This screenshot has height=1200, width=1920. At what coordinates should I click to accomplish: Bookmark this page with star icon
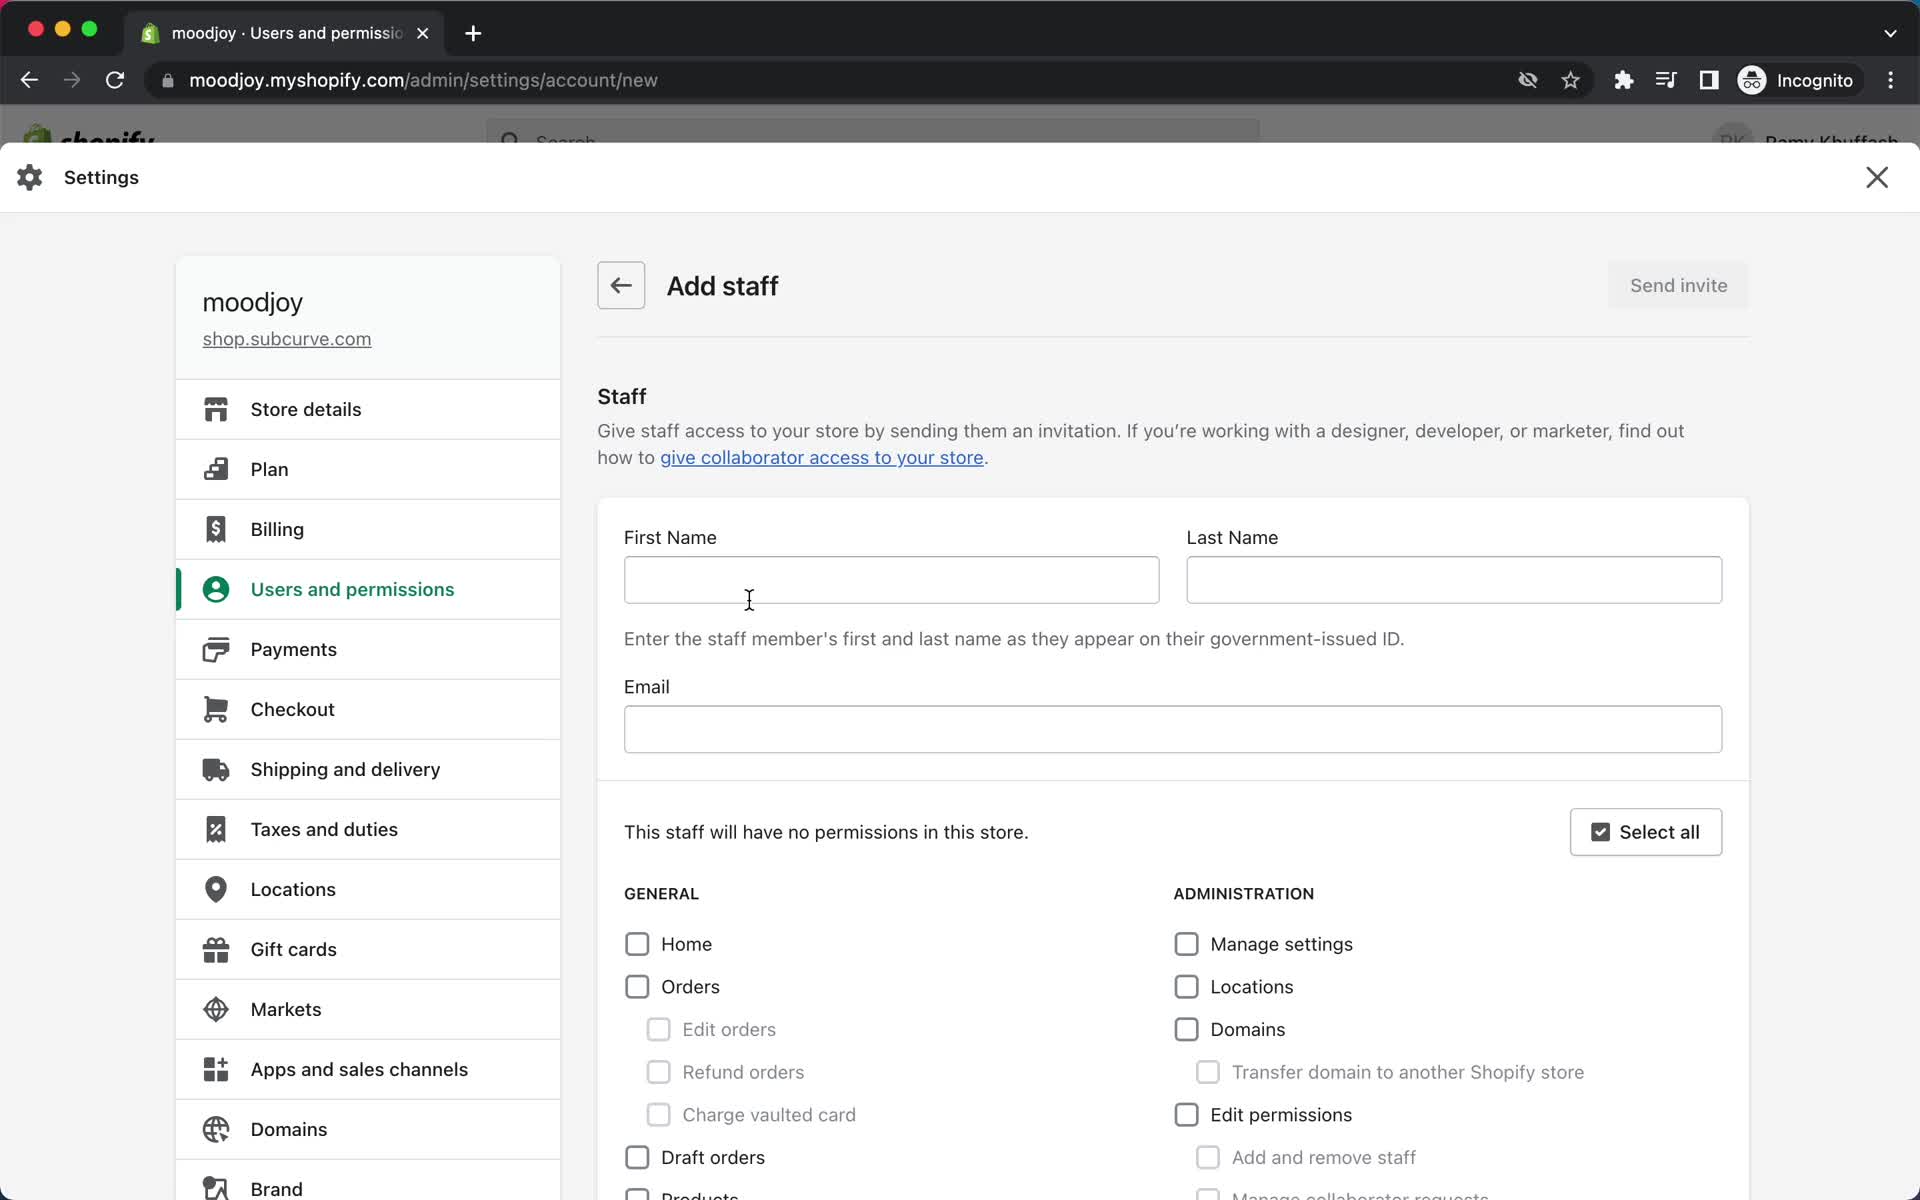pos(1571,80)
